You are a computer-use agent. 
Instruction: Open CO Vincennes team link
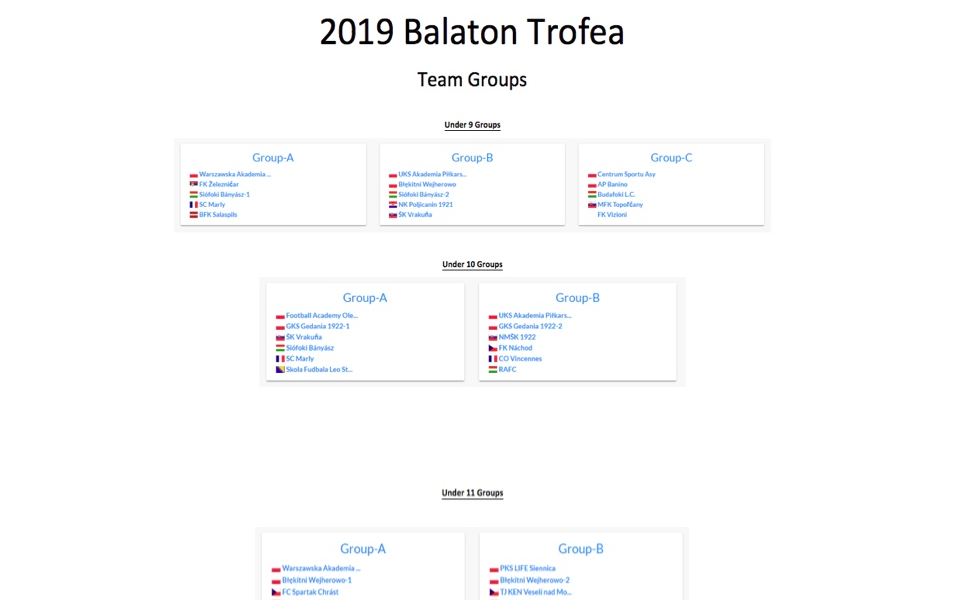tap(520, 359)
